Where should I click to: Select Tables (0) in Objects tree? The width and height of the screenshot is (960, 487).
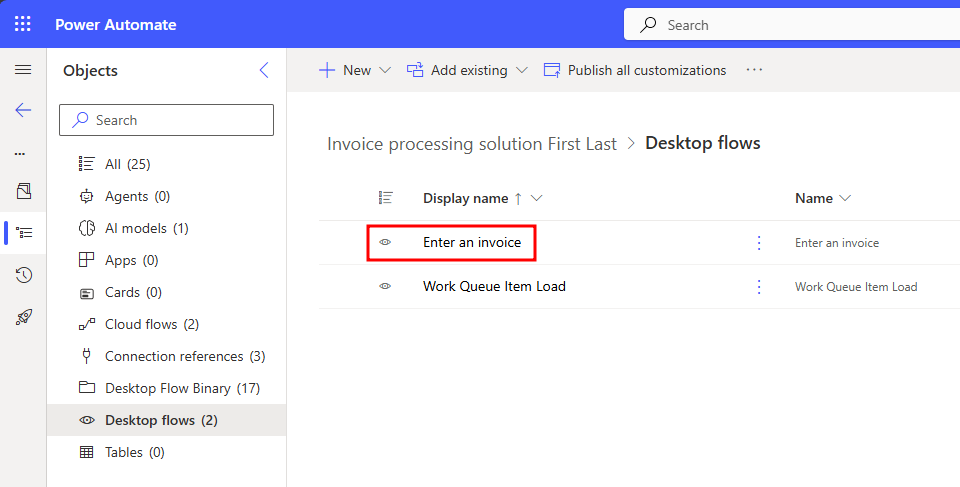tap(167, 452)
